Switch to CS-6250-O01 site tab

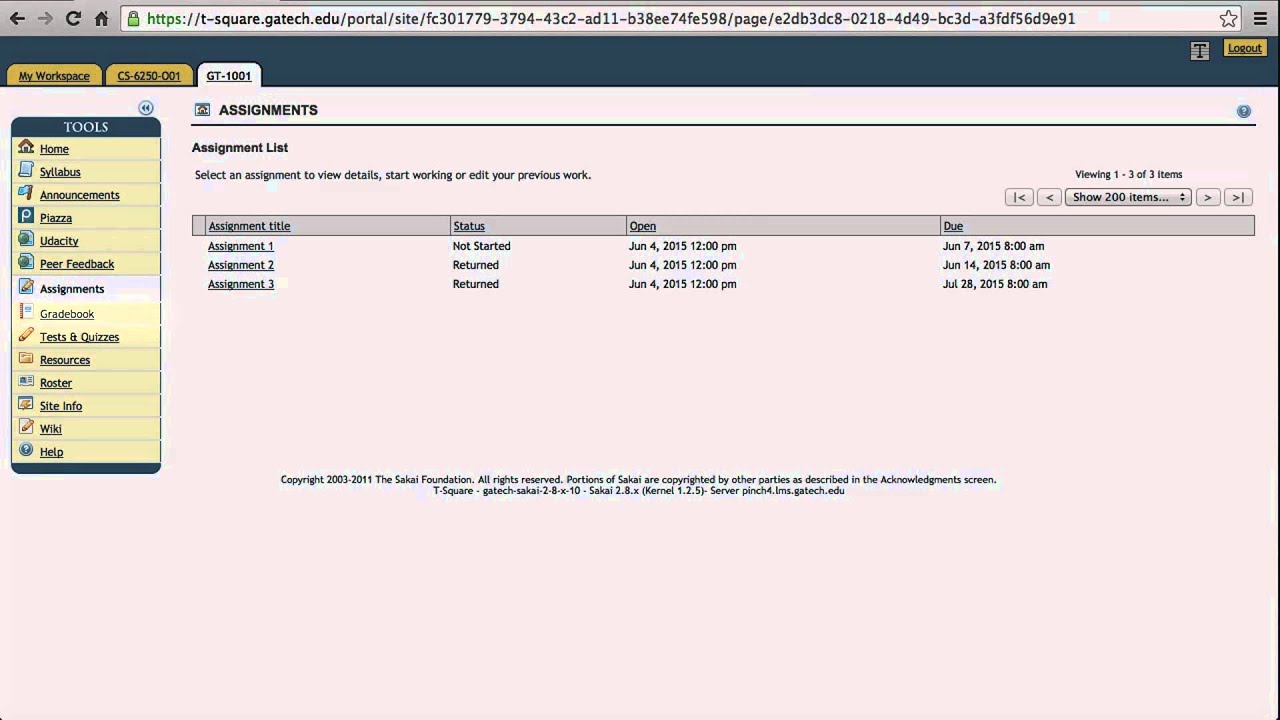[x=149, y=76]
